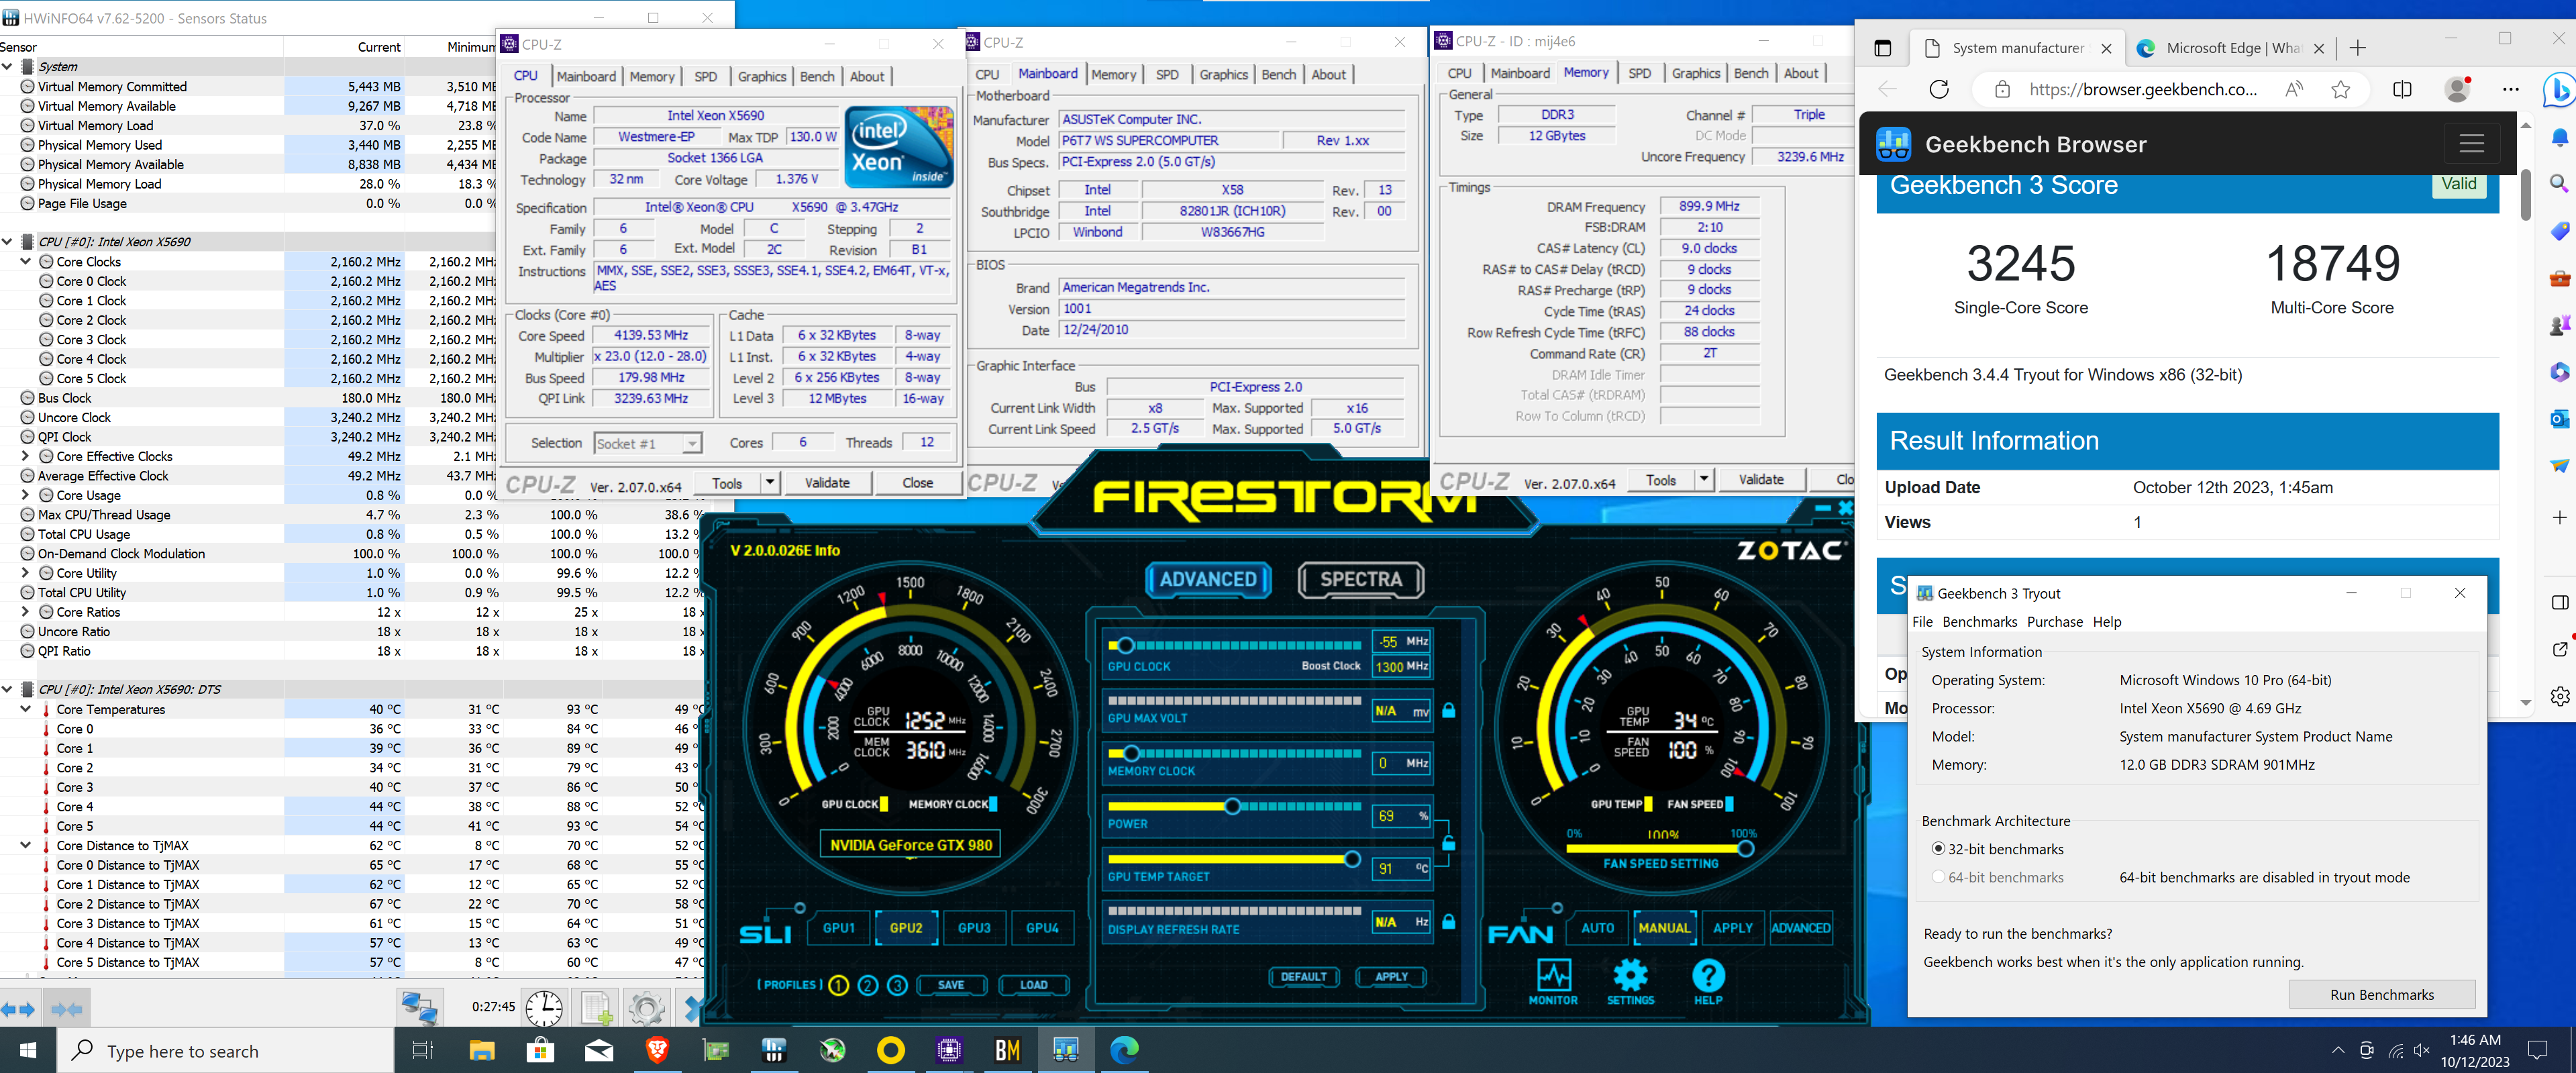Switch to Bench tab in CPU-Z CPU window

(x=817, y=77)
